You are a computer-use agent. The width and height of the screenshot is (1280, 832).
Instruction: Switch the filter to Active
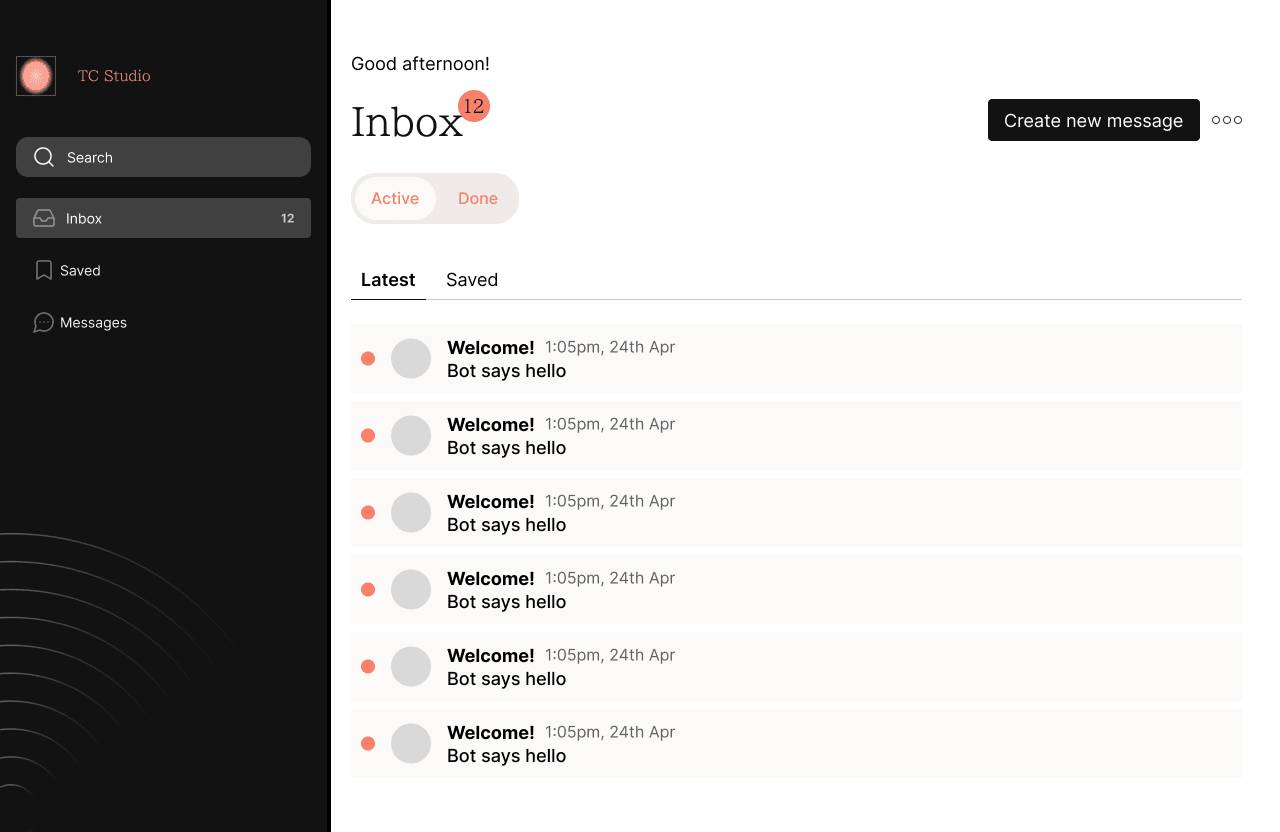tap(395, 198)
